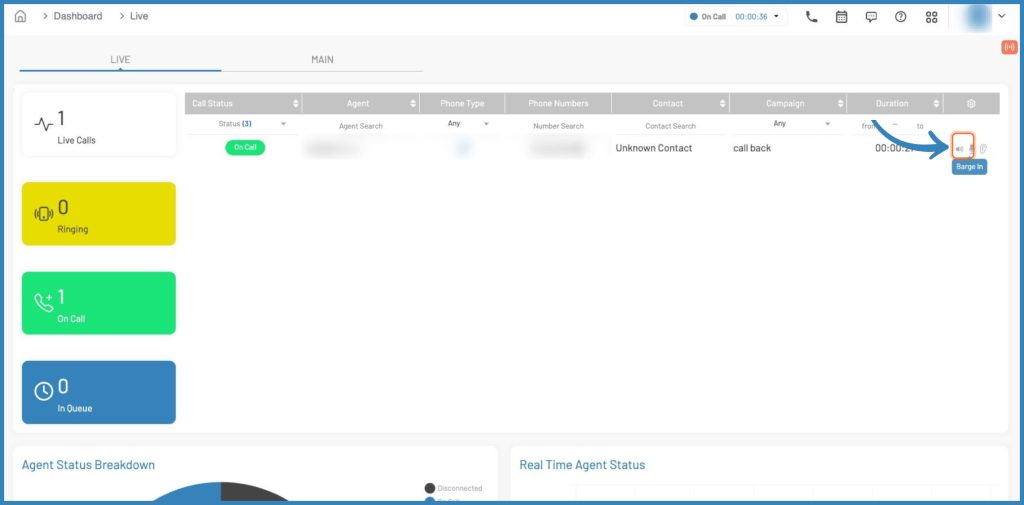Select the yellow Ringing card
Screen dimensions: 1024x505
[x=99, y=214]
